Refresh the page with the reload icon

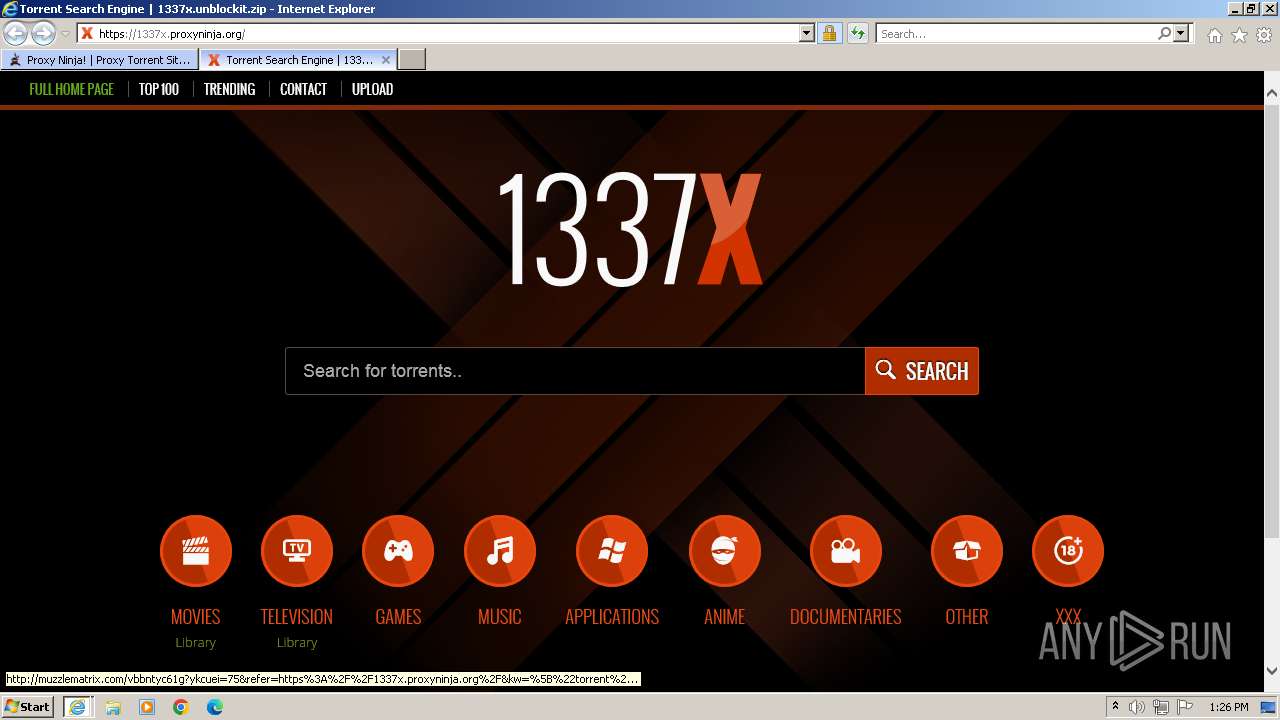coord(857,33)
